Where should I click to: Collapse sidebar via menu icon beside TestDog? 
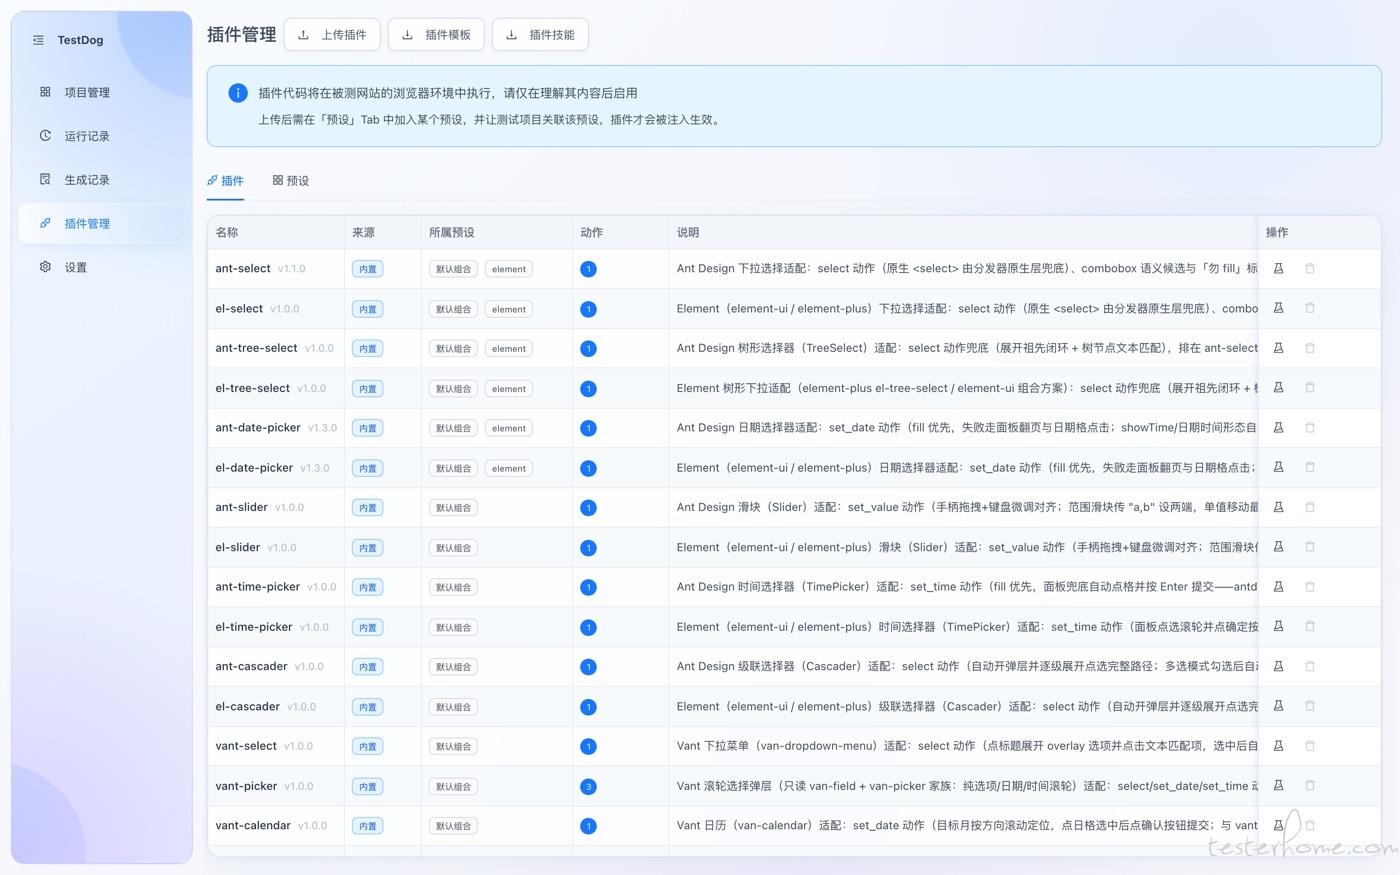click(x=38, y=40)
